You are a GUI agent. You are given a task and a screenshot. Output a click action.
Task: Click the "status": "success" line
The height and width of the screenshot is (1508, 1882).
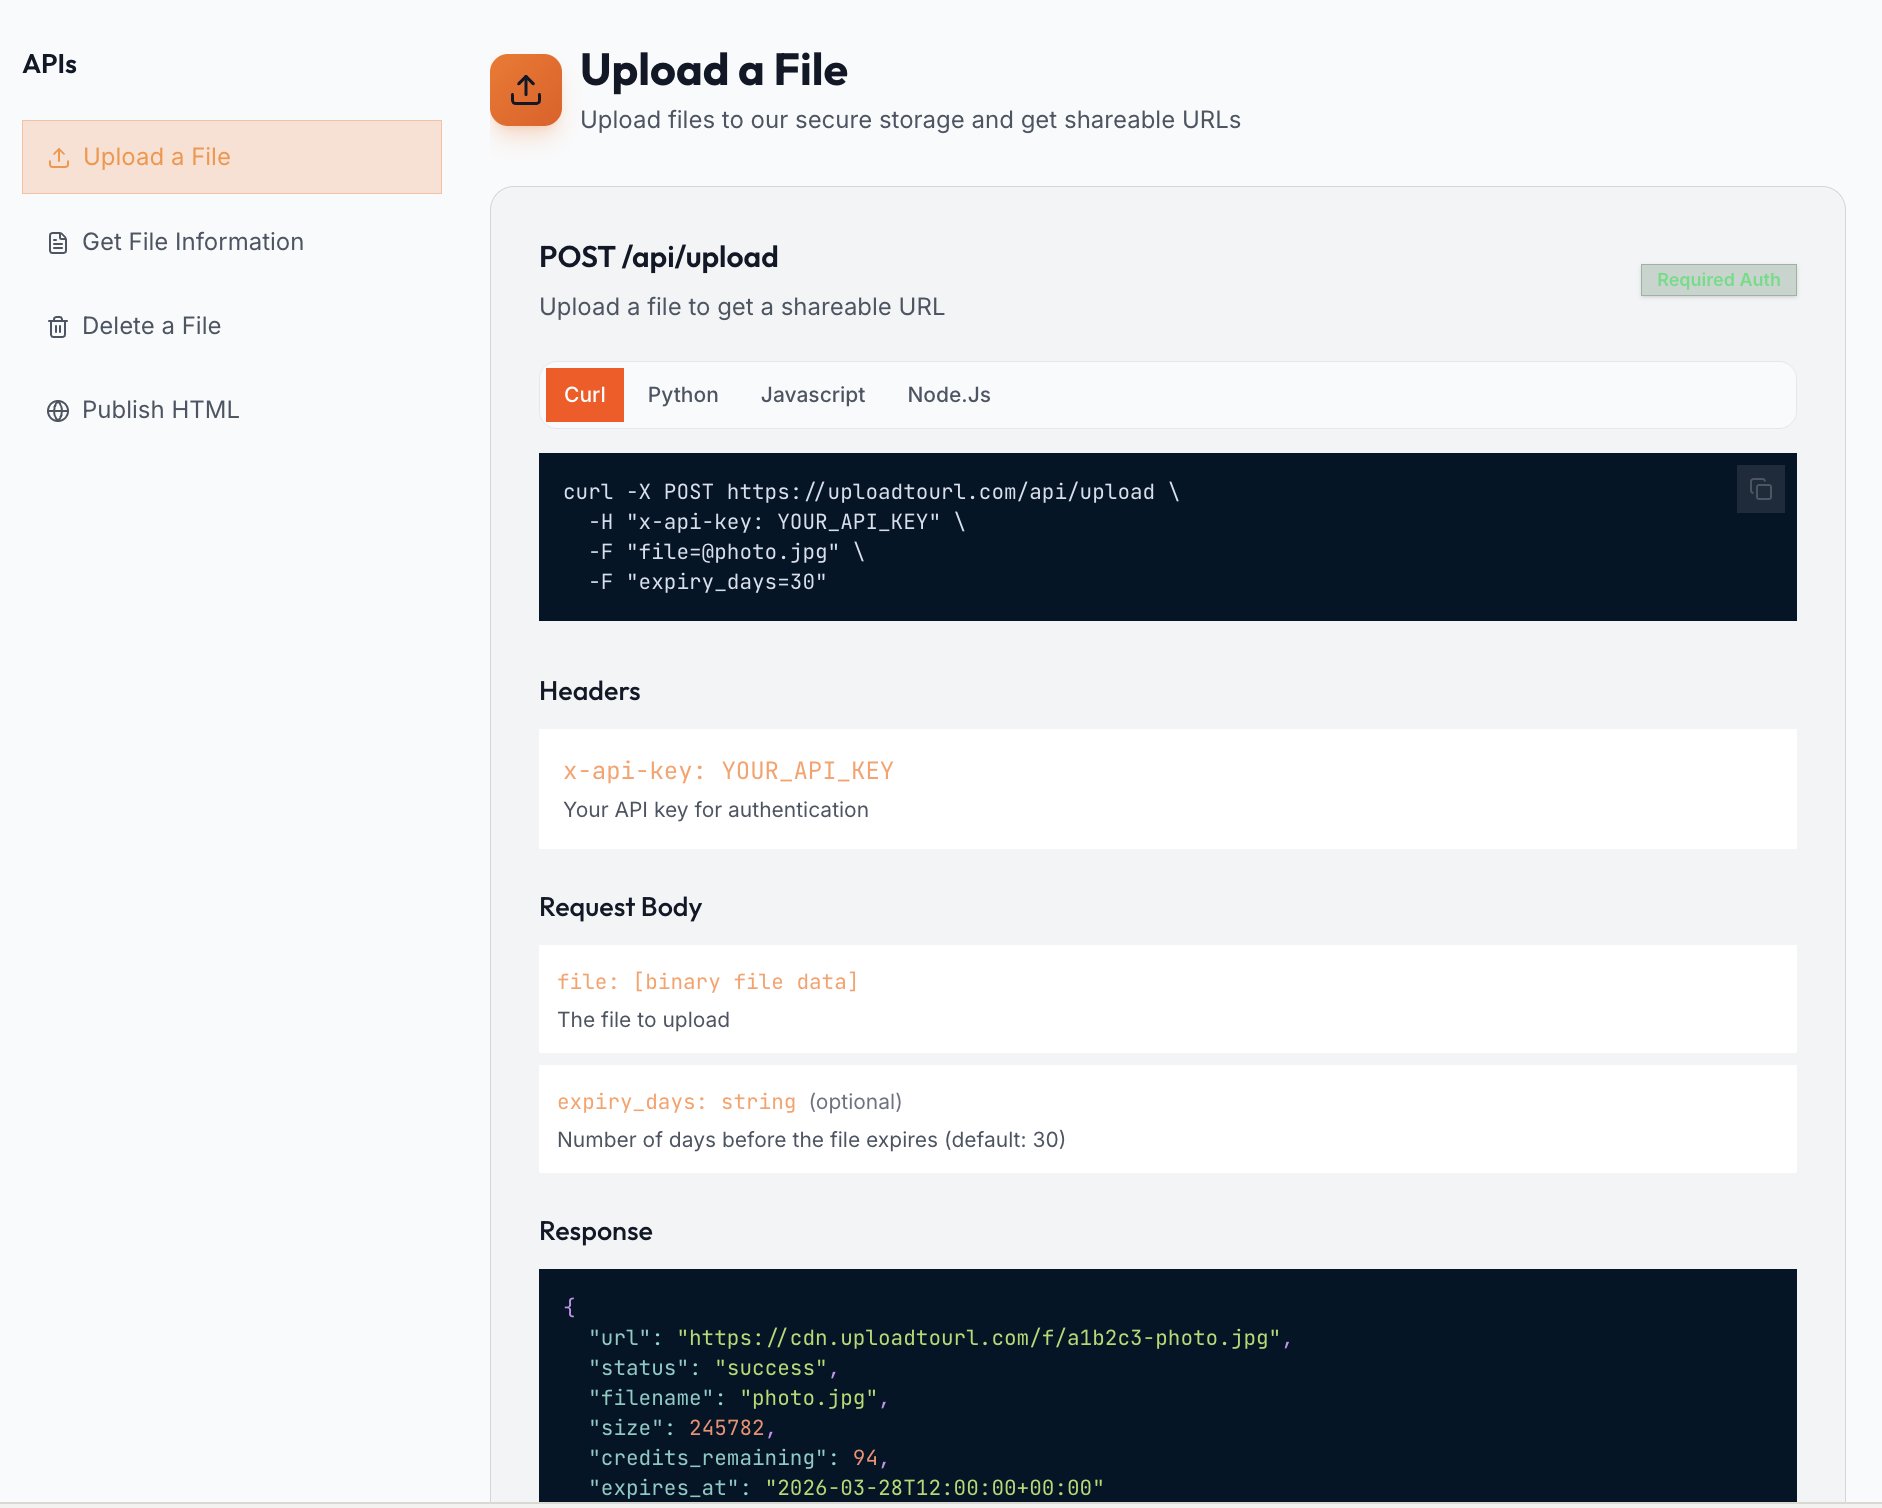(x=713, y=1368)
